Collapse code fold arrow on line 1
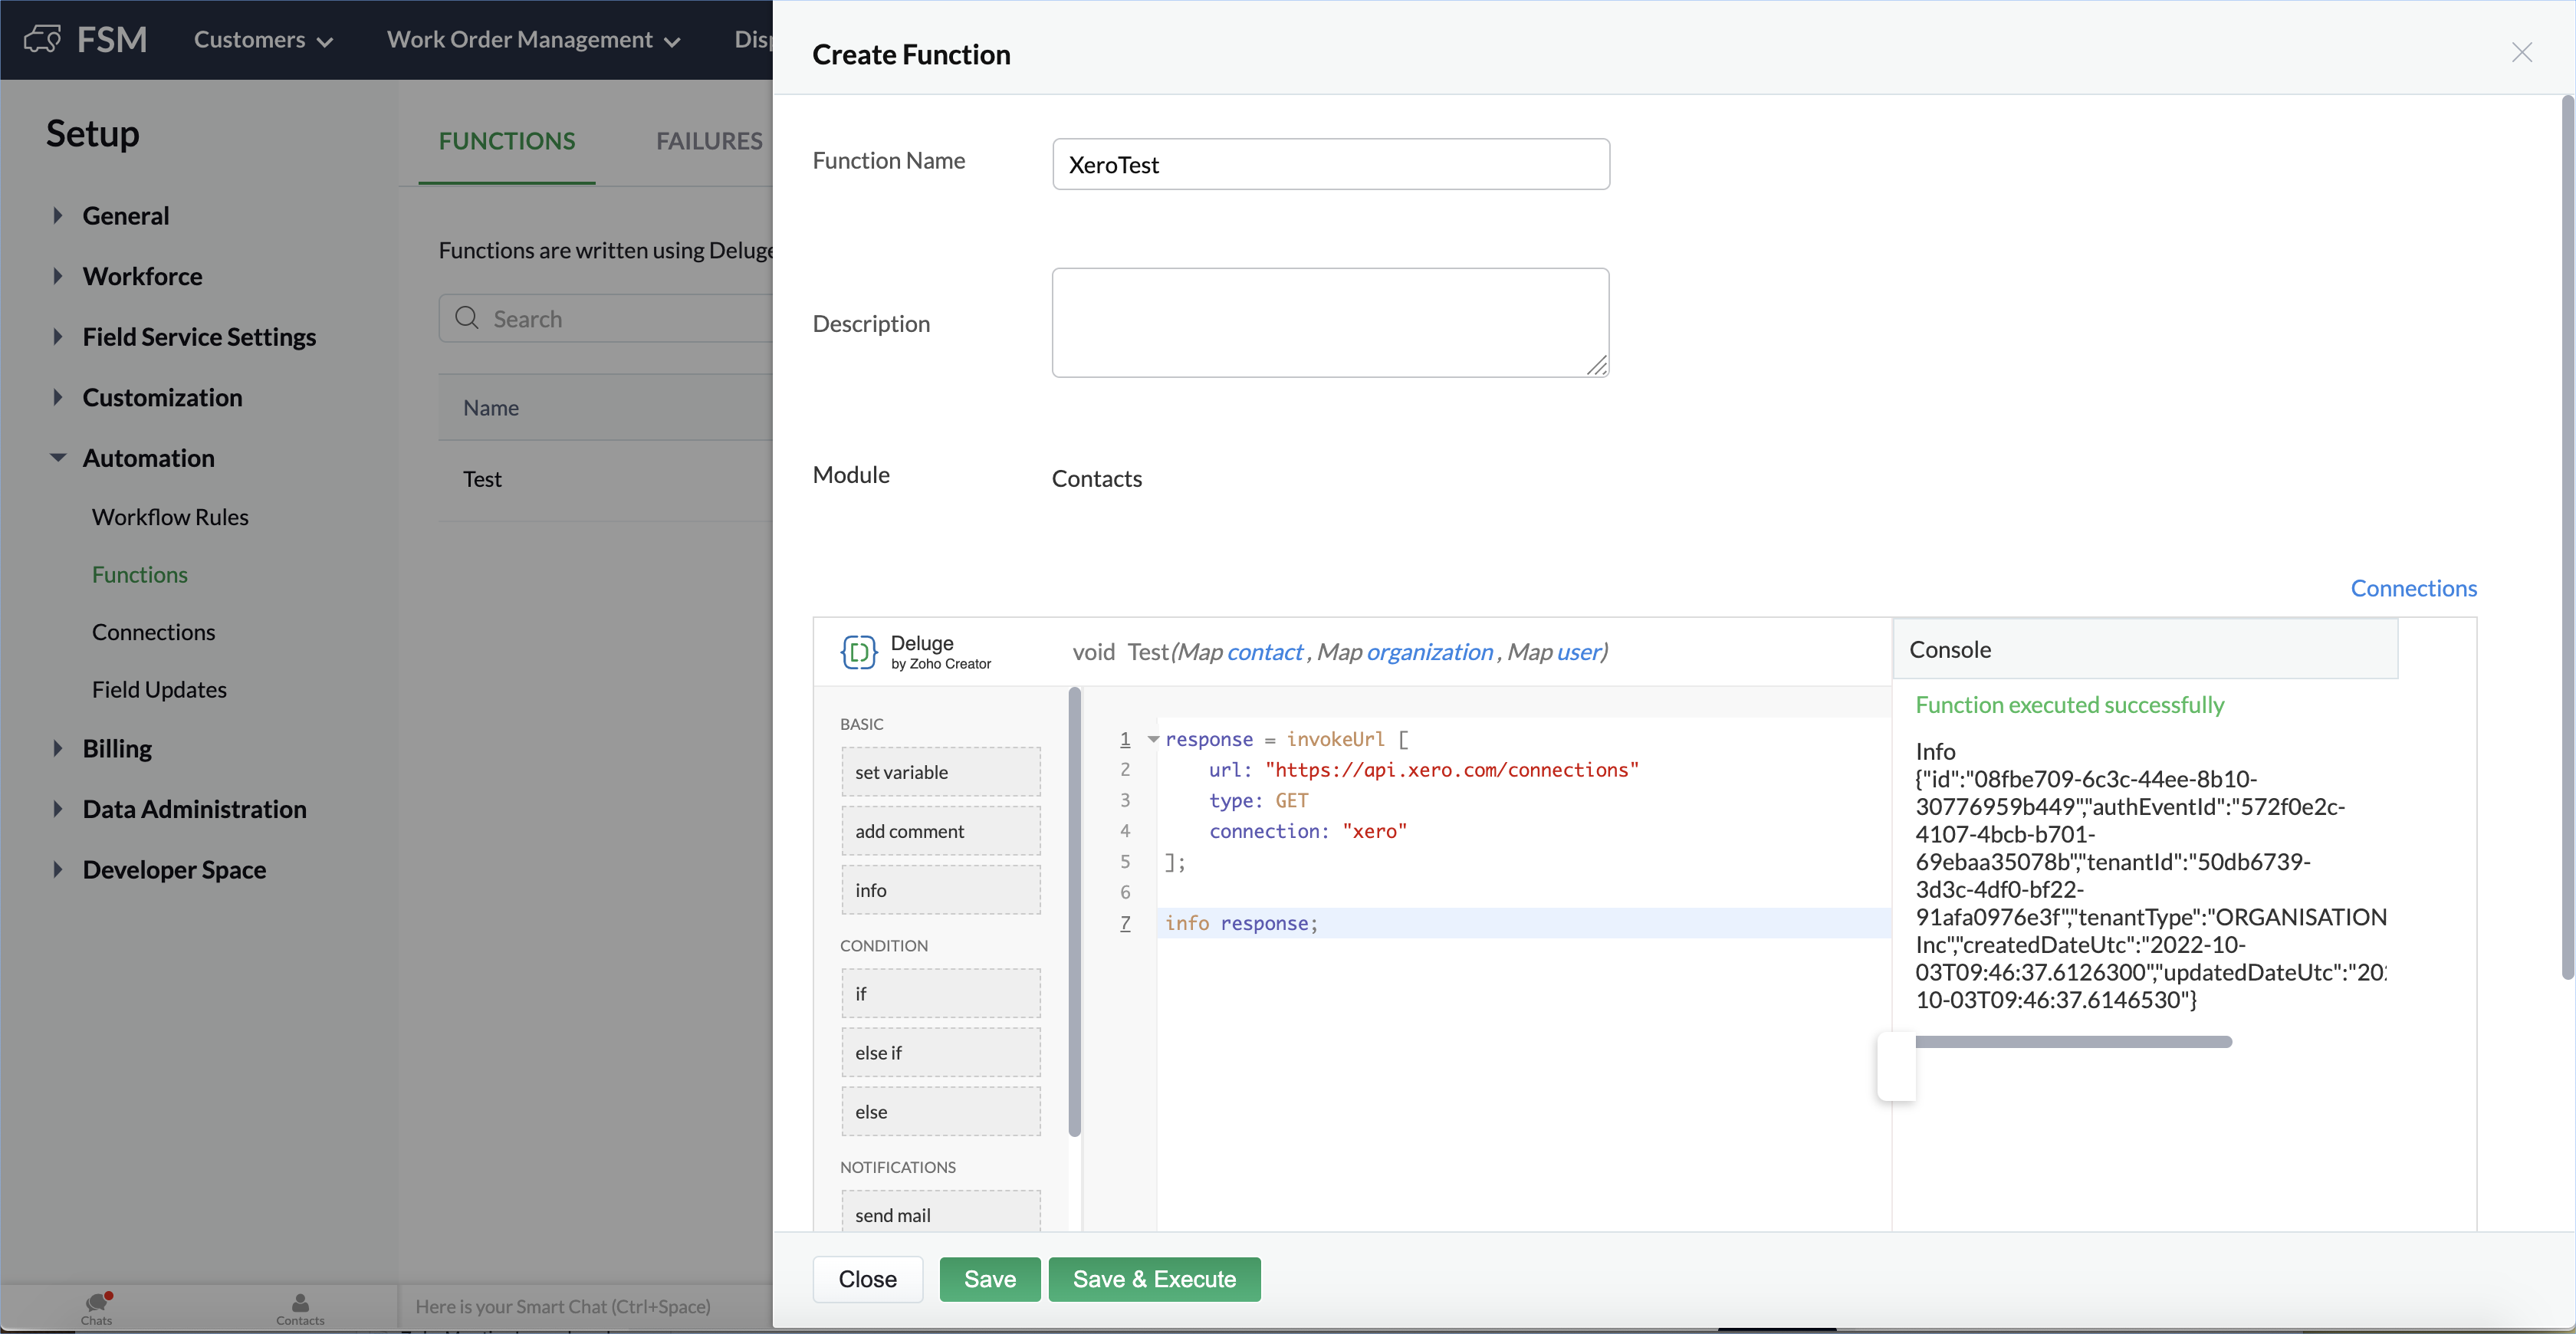The height and width of the screenshot is (1334, 2576). pyautogui.click(x=1153, y=739)
